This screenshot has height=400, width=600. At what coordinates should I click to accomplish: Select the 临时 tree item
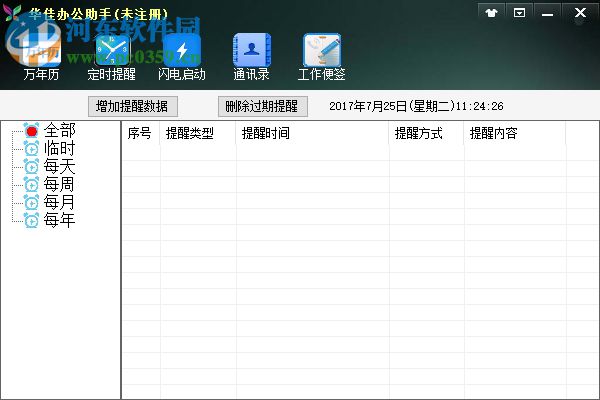tap(59, 148)
